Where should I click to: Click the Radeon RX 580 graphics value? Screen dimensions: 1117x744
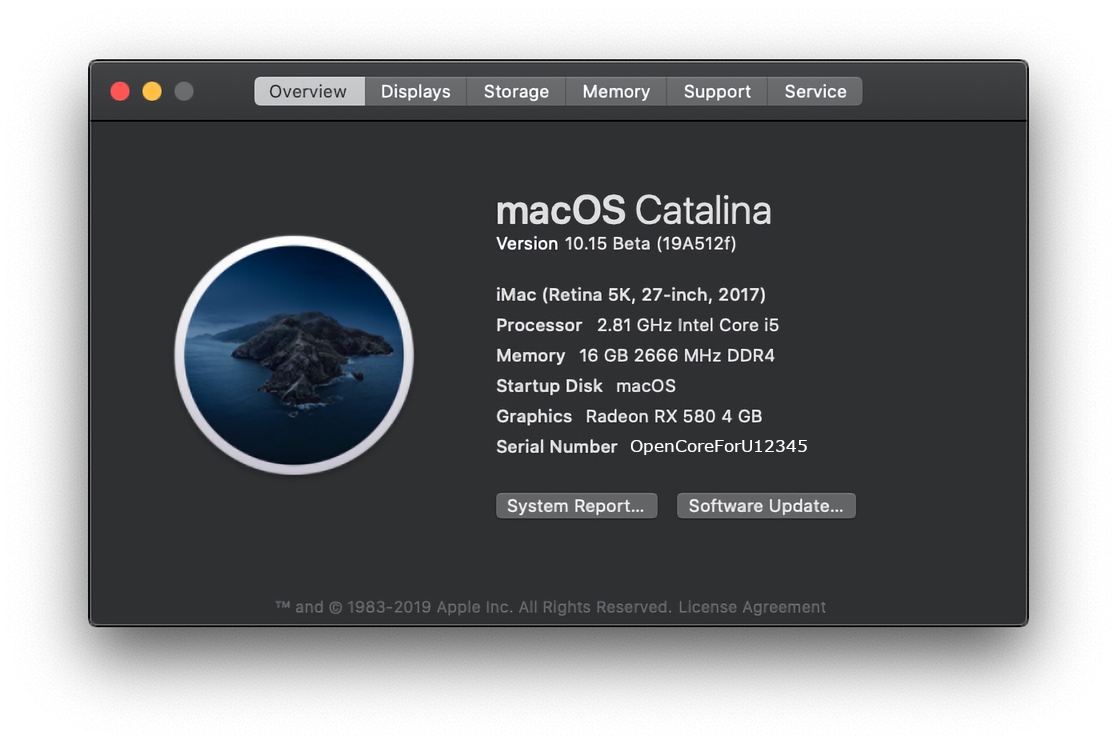click(x=674, y=417)
